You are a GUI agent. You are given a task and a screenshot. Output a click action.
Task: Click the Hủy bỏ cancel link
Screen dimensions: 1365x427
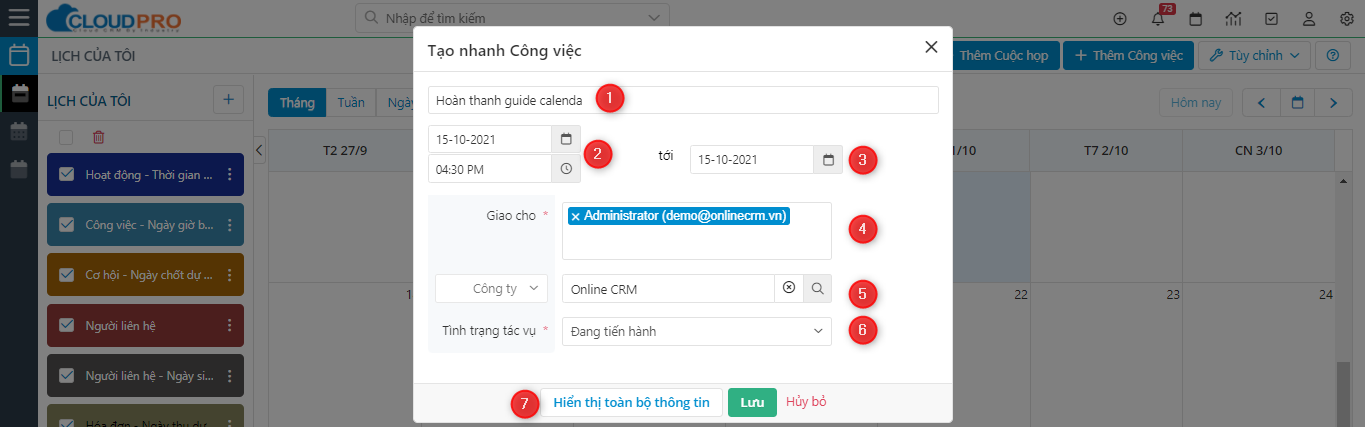coord(806,402)
